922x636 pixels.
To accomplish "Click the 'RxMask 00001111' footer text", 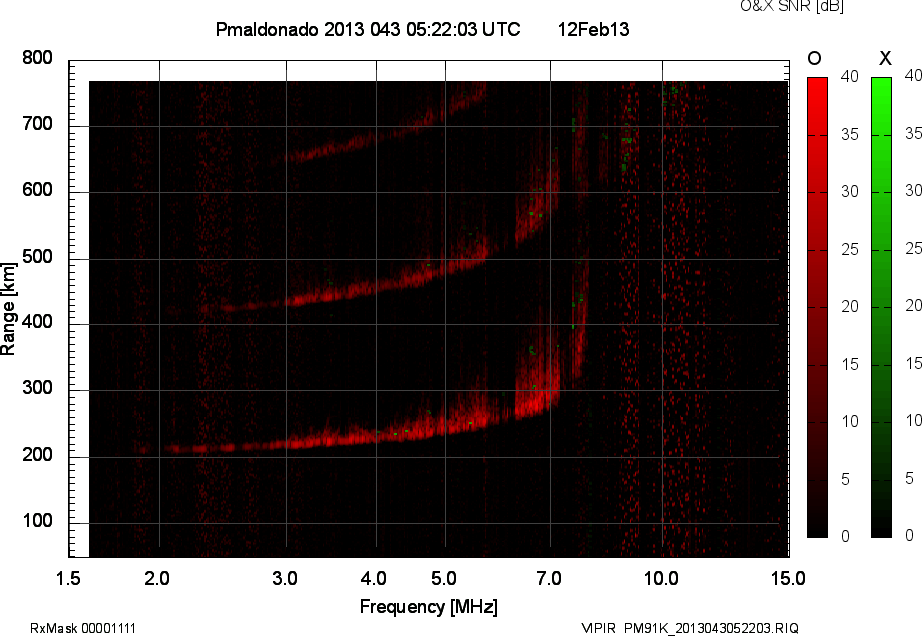I will [83, 628].
